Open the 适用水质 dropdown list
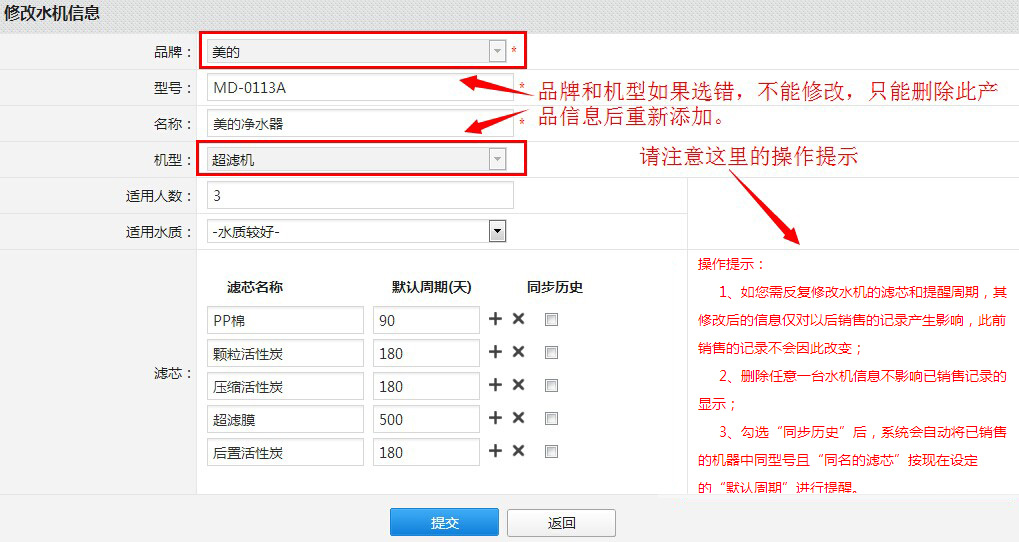This screenshot has height=542, width=1019. (x=497, y=232)
